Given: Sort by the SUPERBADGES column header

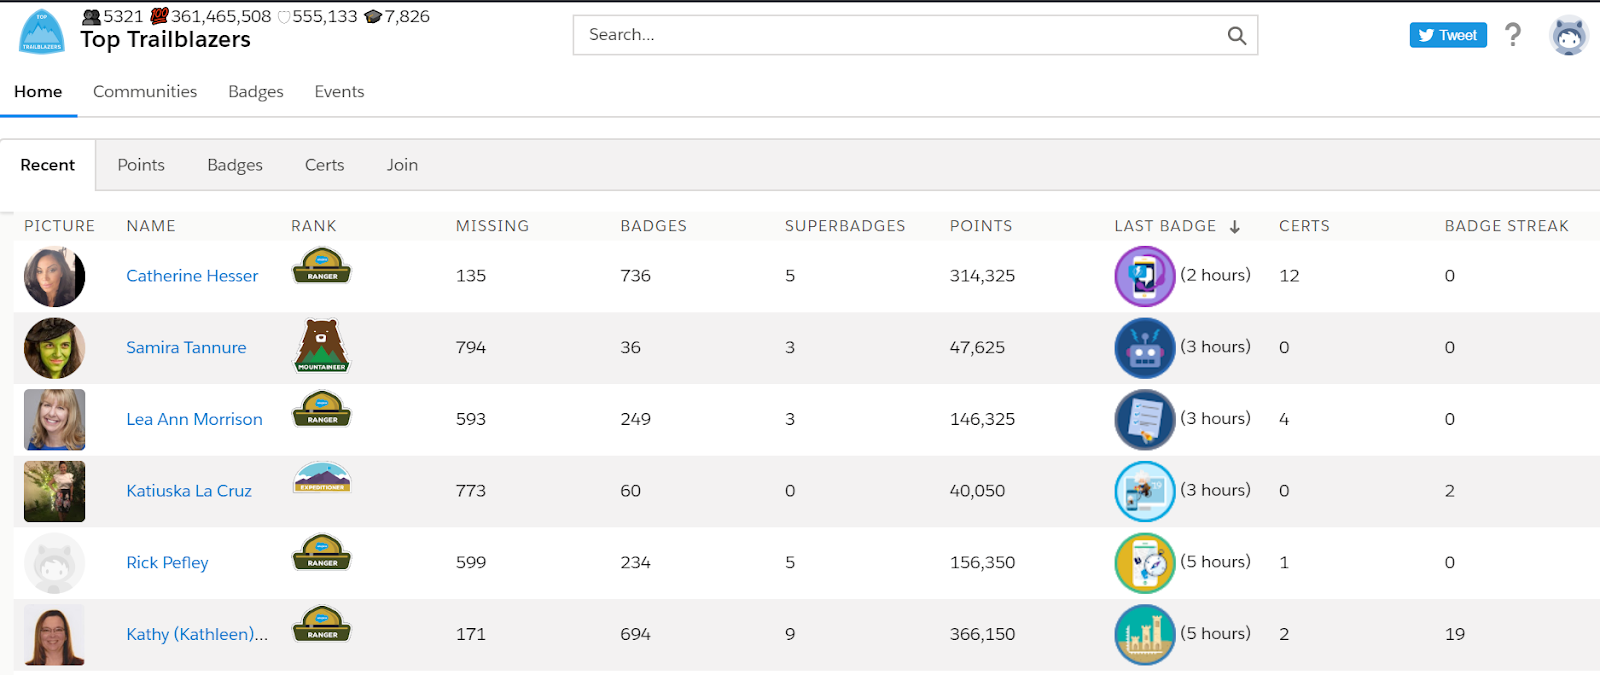Looking at the screenshot, I should (x=845, y=226).
